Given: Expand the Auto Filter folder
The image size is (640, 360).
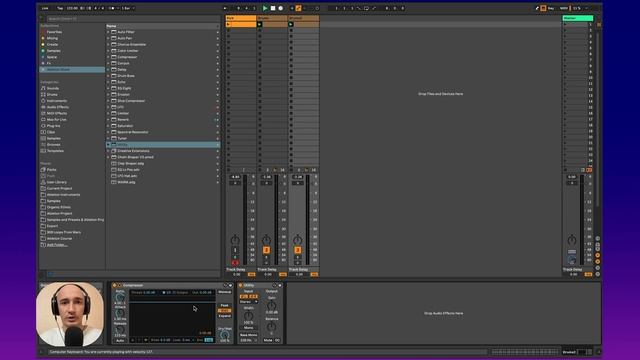Looking at the screenshot, I should pos(109,32).
